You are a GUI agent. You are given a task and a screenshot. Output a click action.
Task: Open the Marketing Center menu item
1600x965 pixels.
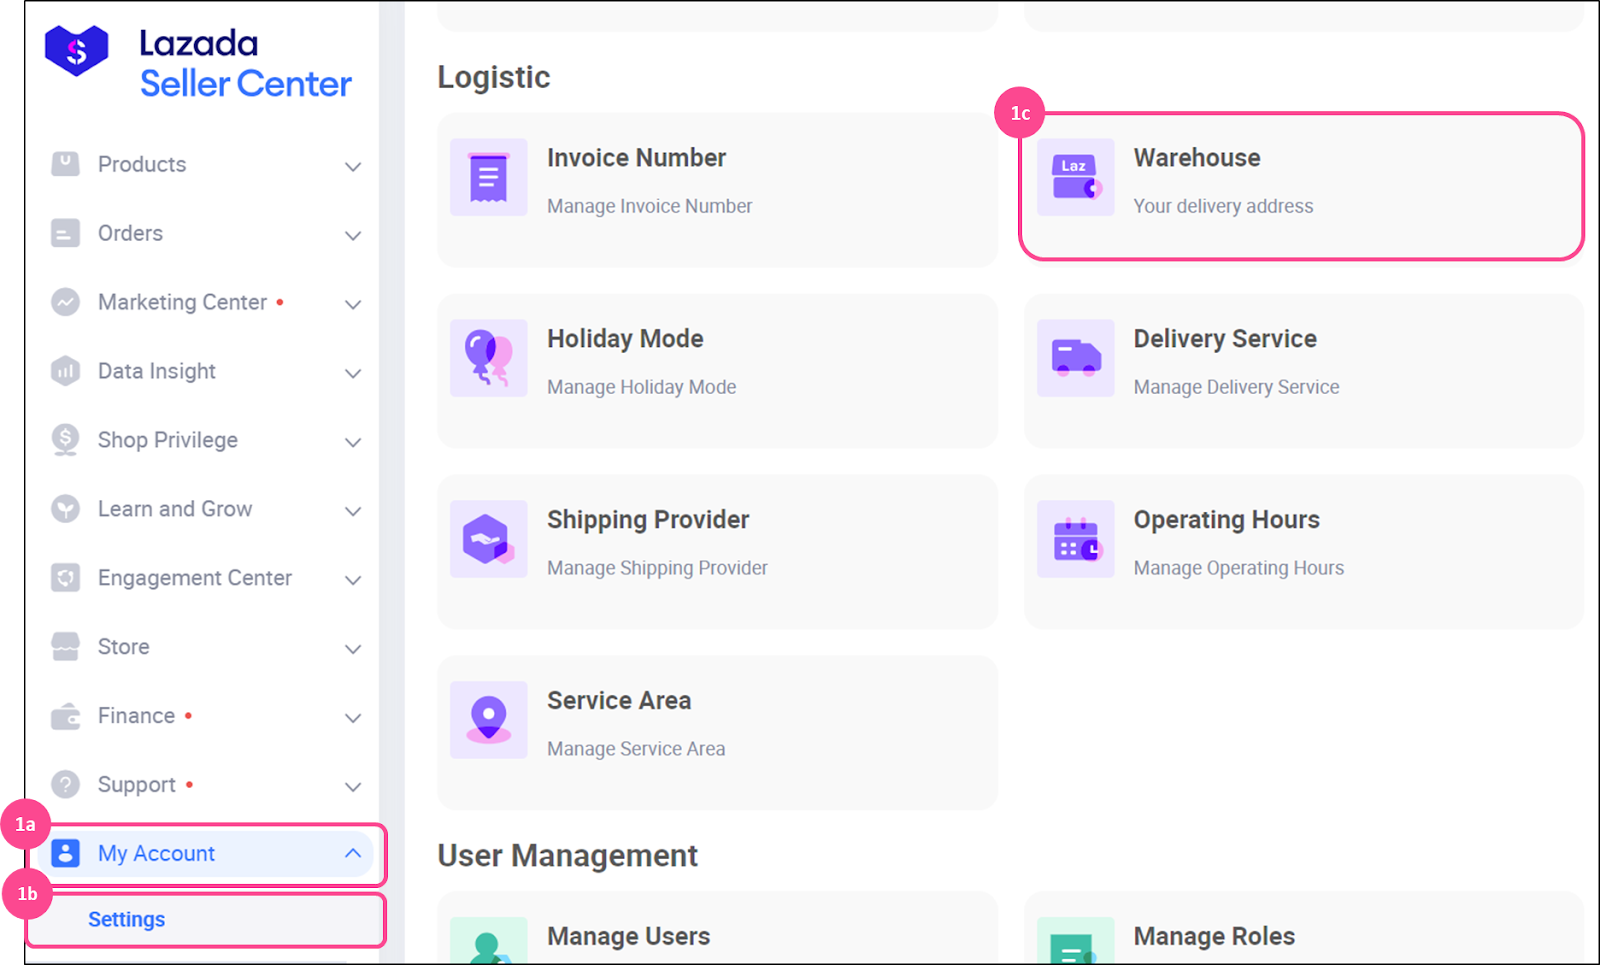coord(182,302)
